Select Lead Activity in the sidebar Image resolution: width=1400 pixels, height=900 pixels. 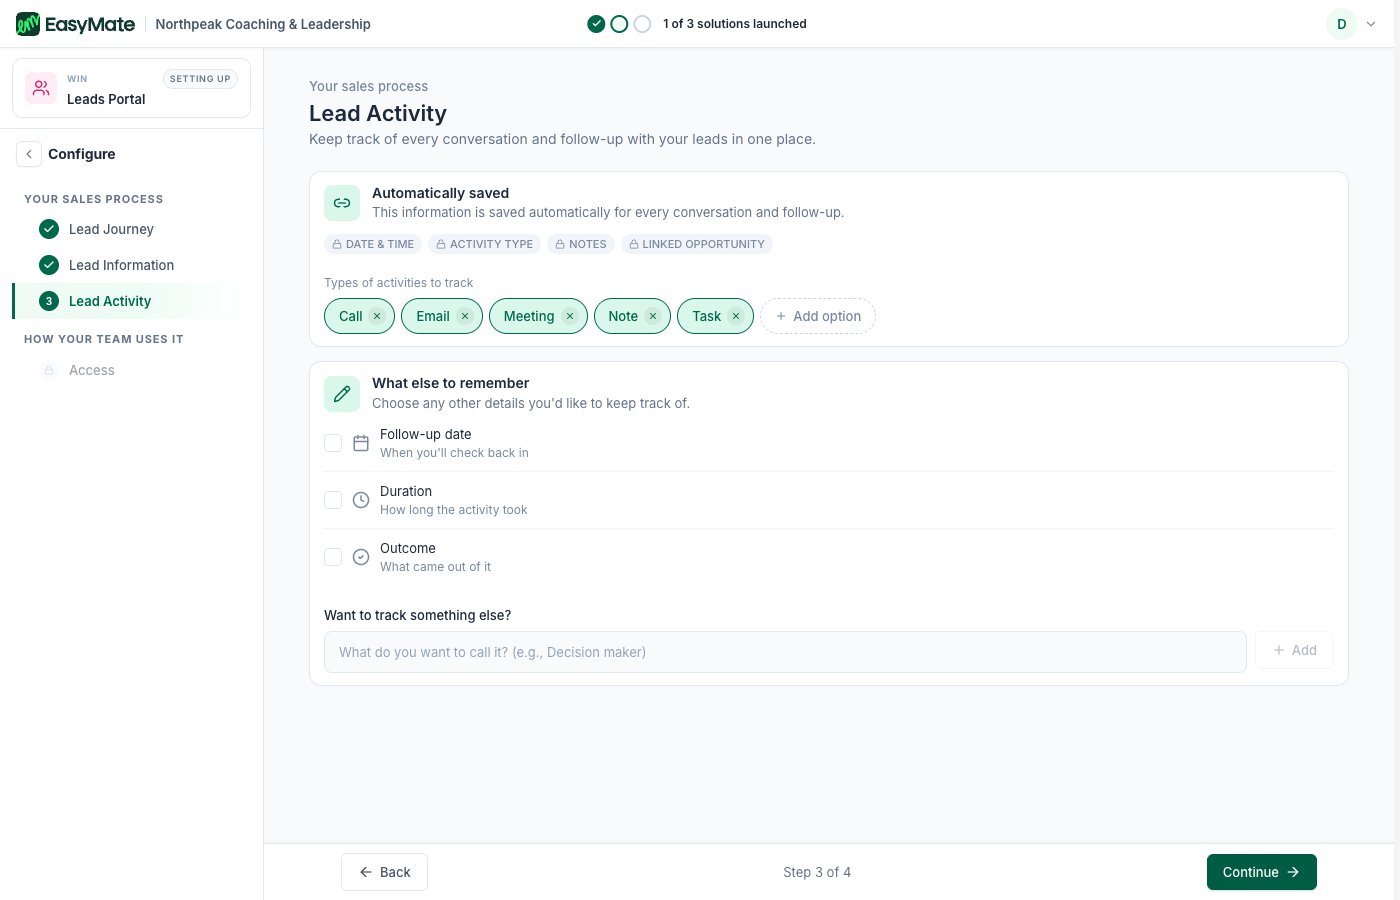pyautogui.click(x=126, y=301)
